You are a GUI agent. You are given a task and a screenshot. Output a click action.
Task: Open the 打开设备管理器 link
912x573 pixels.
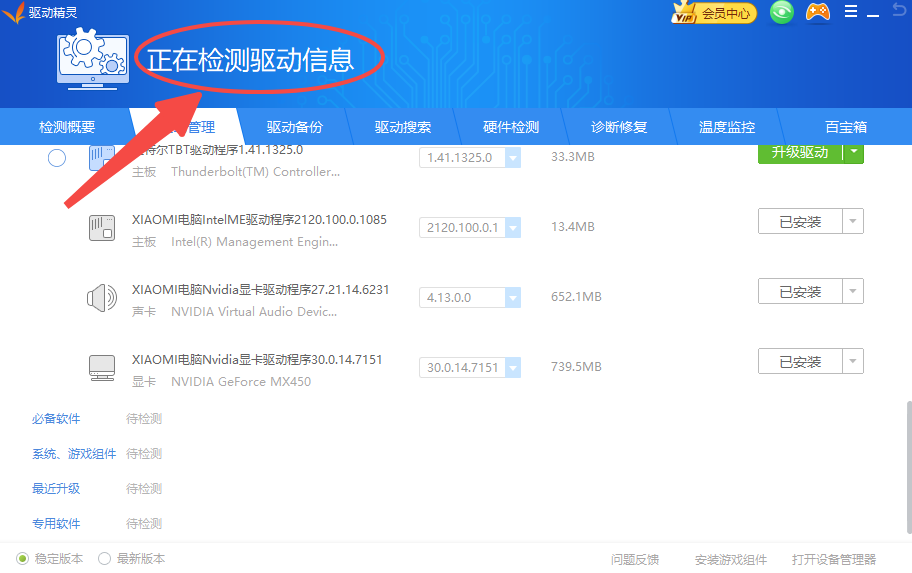[x=833, y=559]
